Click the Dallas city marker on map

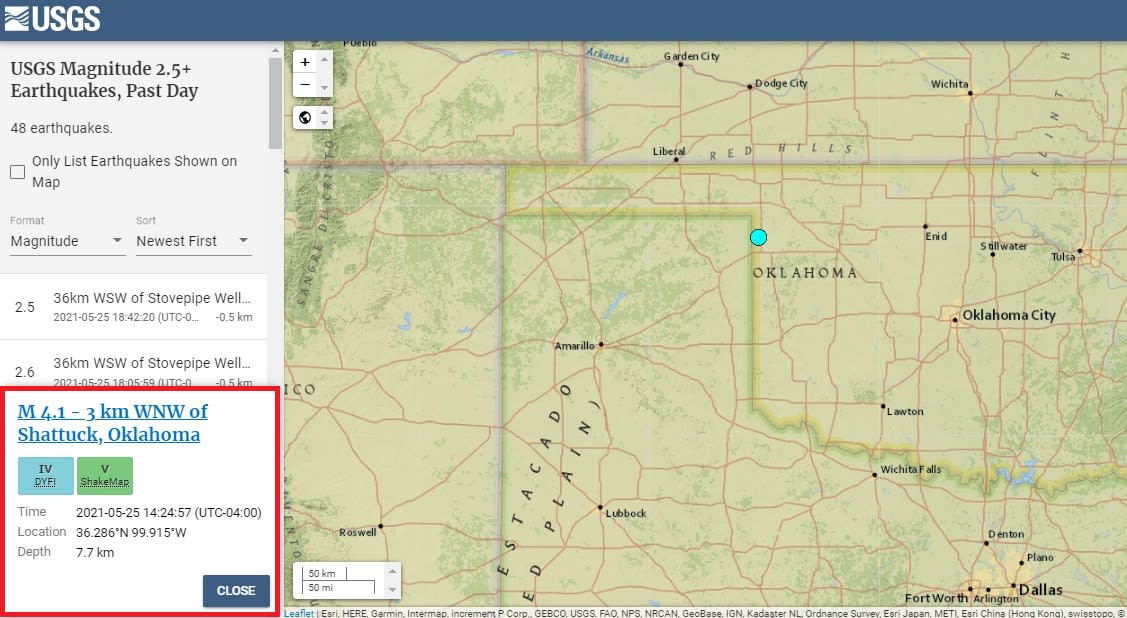click(x=1013, y=586)
